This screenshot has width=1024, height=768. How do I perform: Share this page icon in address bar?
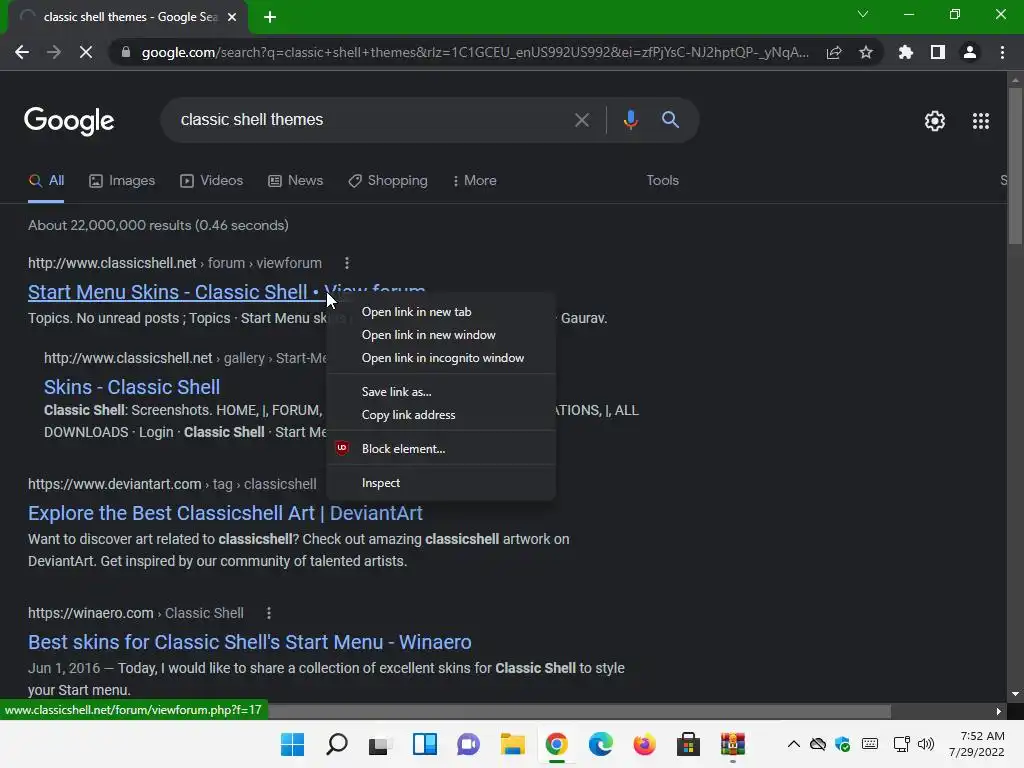834,52
